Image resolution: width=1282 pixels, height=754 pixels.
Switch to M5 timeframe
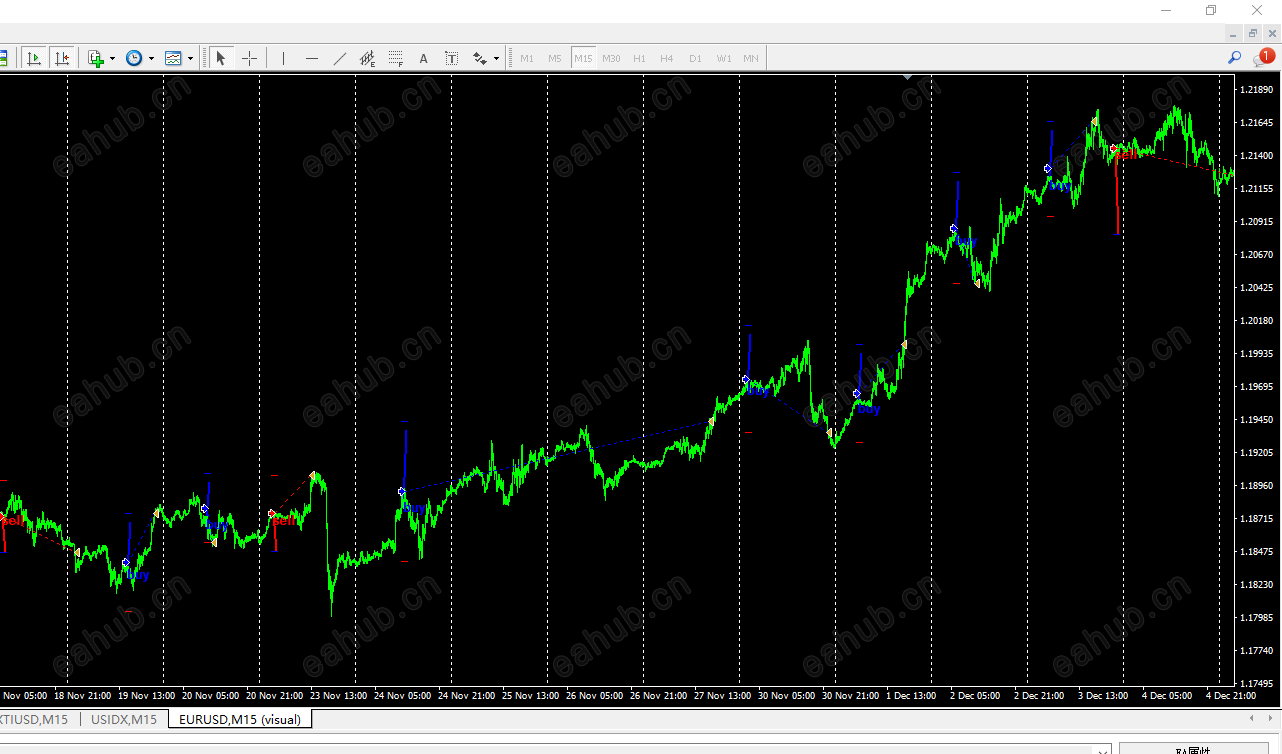tap(555, 58)
